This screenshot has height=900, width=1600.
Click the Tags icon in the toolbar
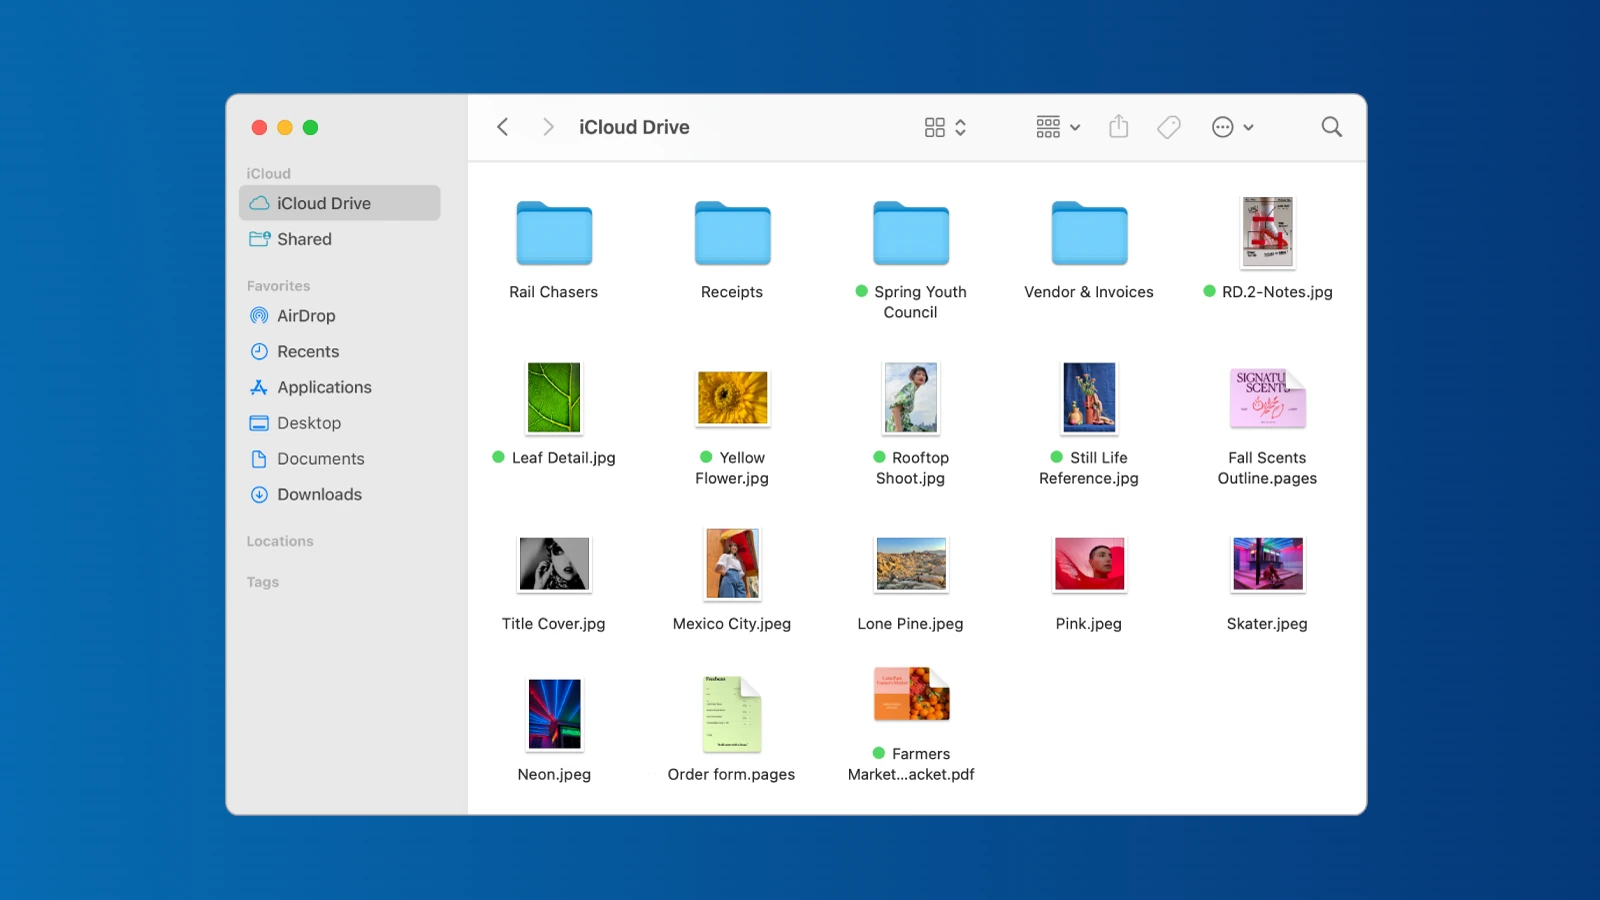click(1168, 127)
